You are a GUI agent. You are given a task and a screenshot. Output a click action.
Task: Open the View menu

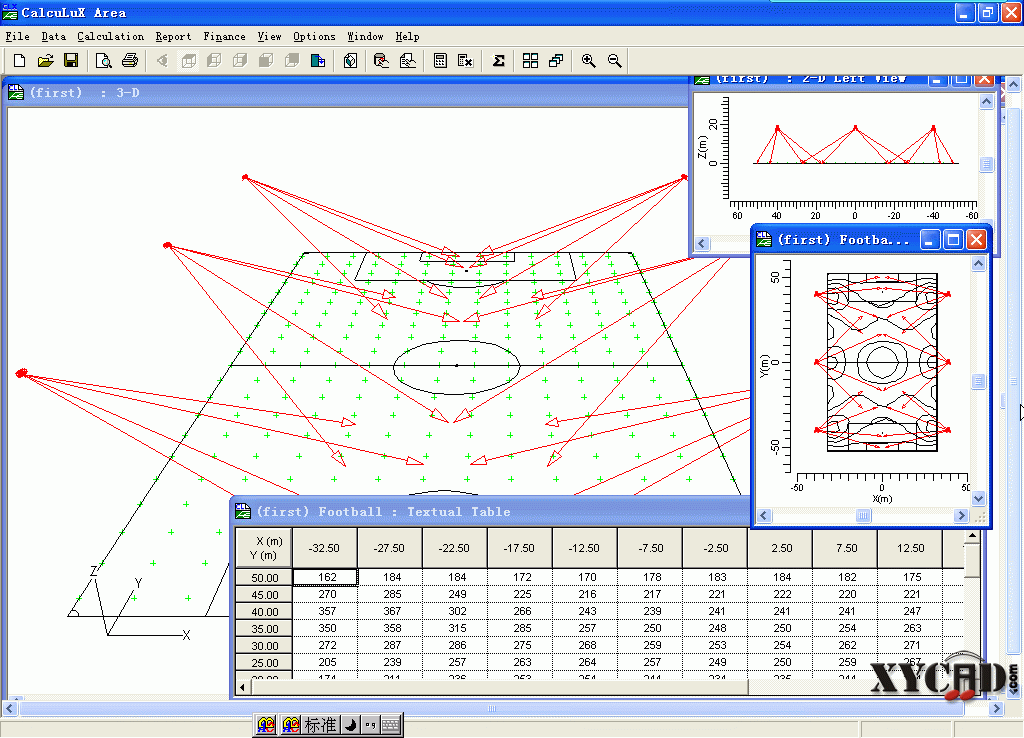point(269,37)
